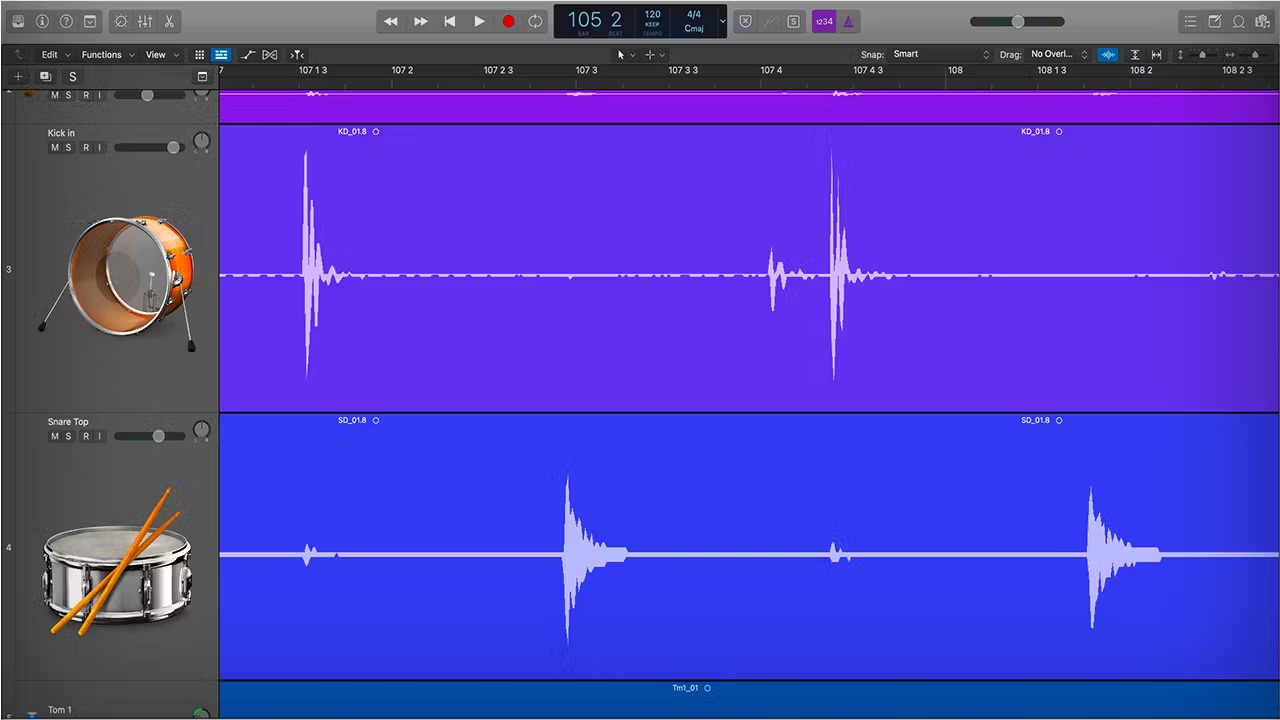
Task: Click the red Record button
Action: pyautogui.click(x=508, y=21)
